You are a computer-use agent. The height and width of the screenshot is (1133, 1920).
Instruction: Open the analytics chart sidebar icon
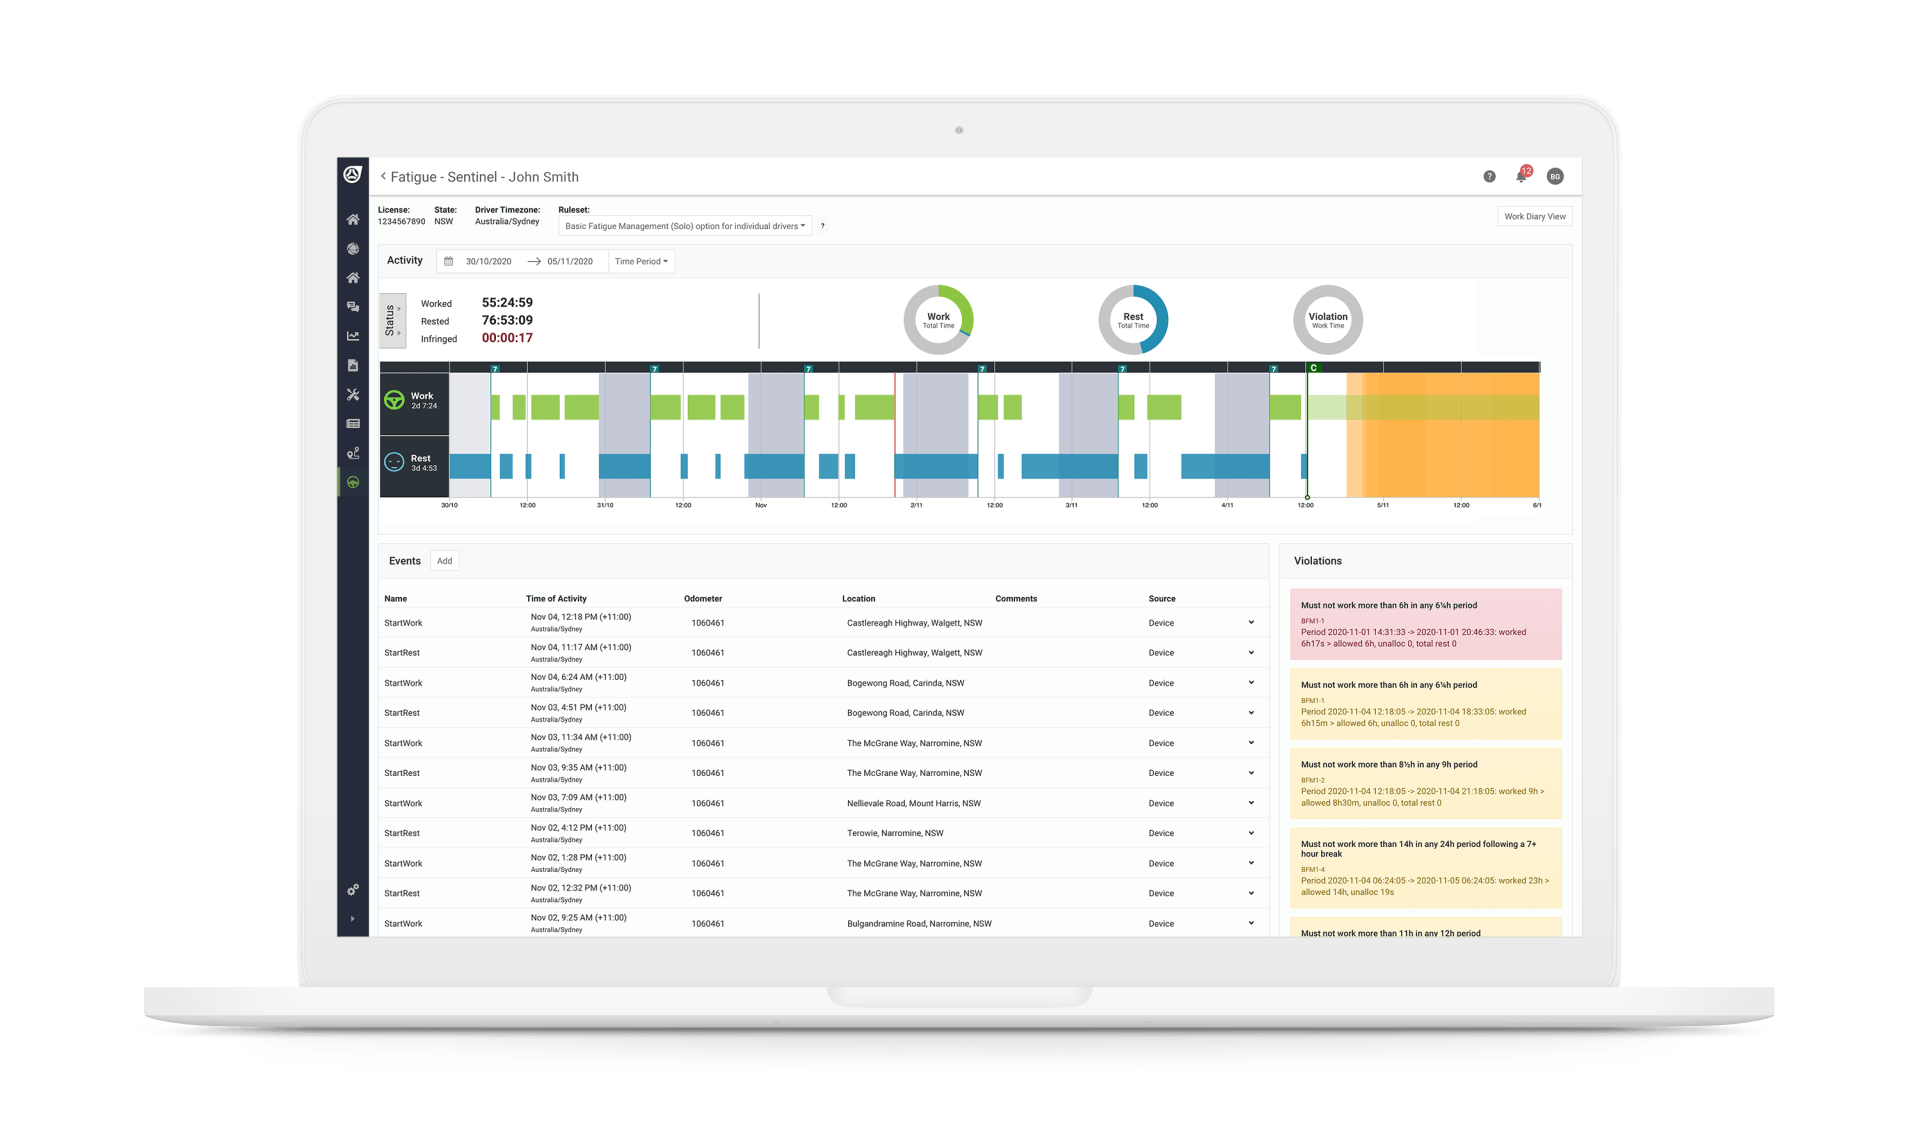point(353,336)
